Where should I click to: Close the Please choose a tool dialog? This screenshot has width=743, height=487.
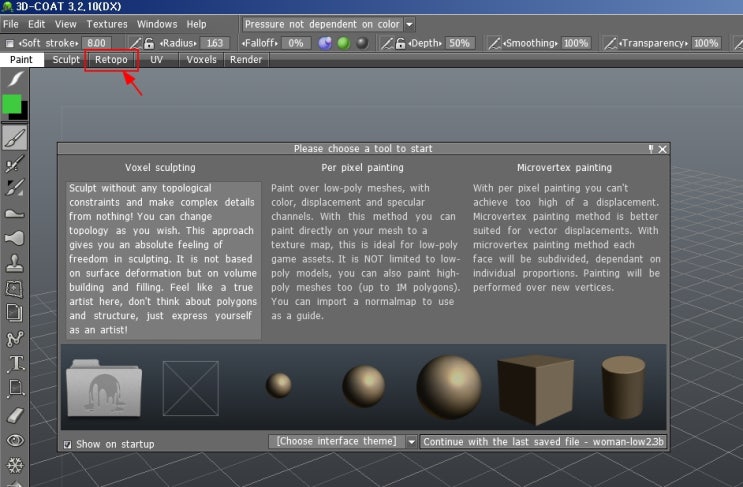(662, 149)
